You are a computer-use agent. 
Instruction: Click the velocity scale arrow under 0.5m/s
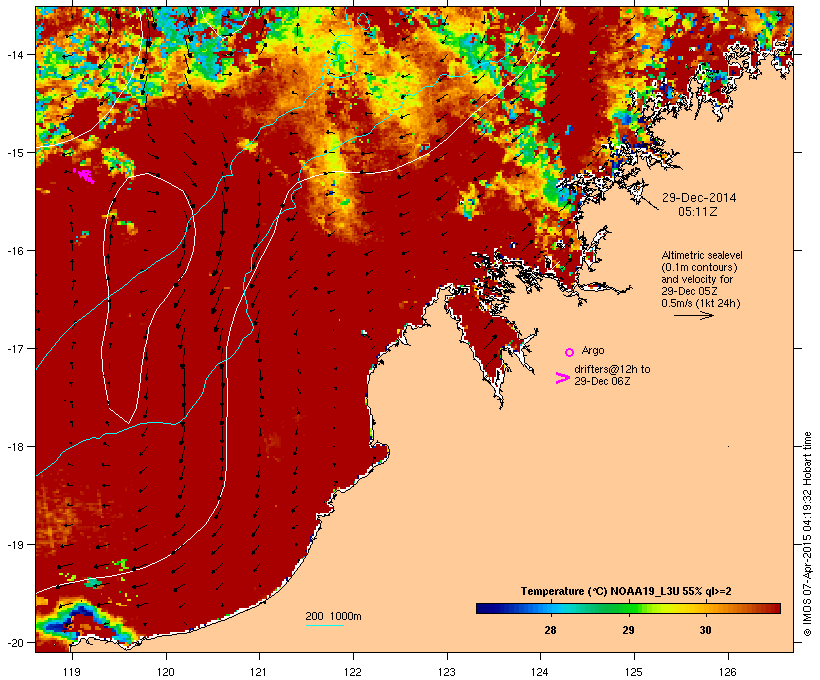point(693,315)
